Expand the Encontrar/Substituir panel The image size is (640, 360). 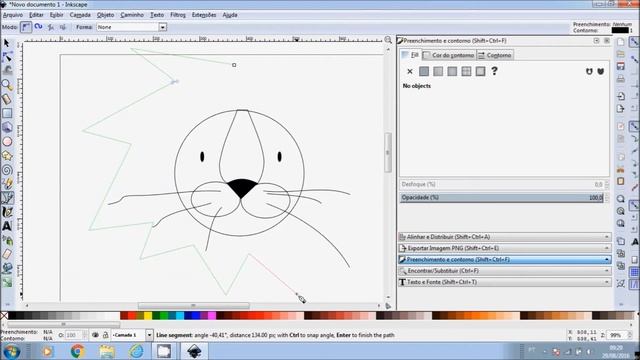pyautogui.click(x=504, y=271)
